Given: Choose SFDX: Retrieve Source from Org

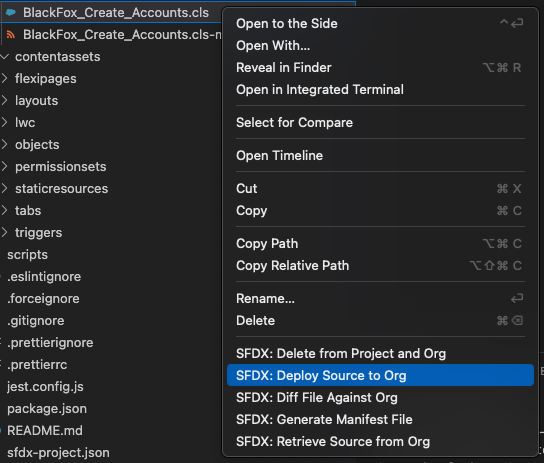Looking at the screenshot, I should (x=380, y=441).
